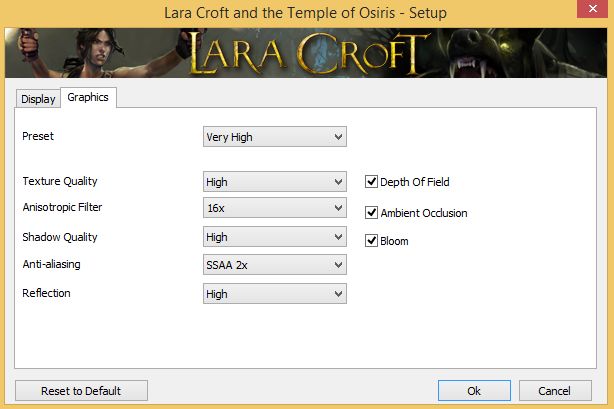Click the Texture Quality label
The width and height of the screenshot is (614, 409).
click(x=60, y=181)
